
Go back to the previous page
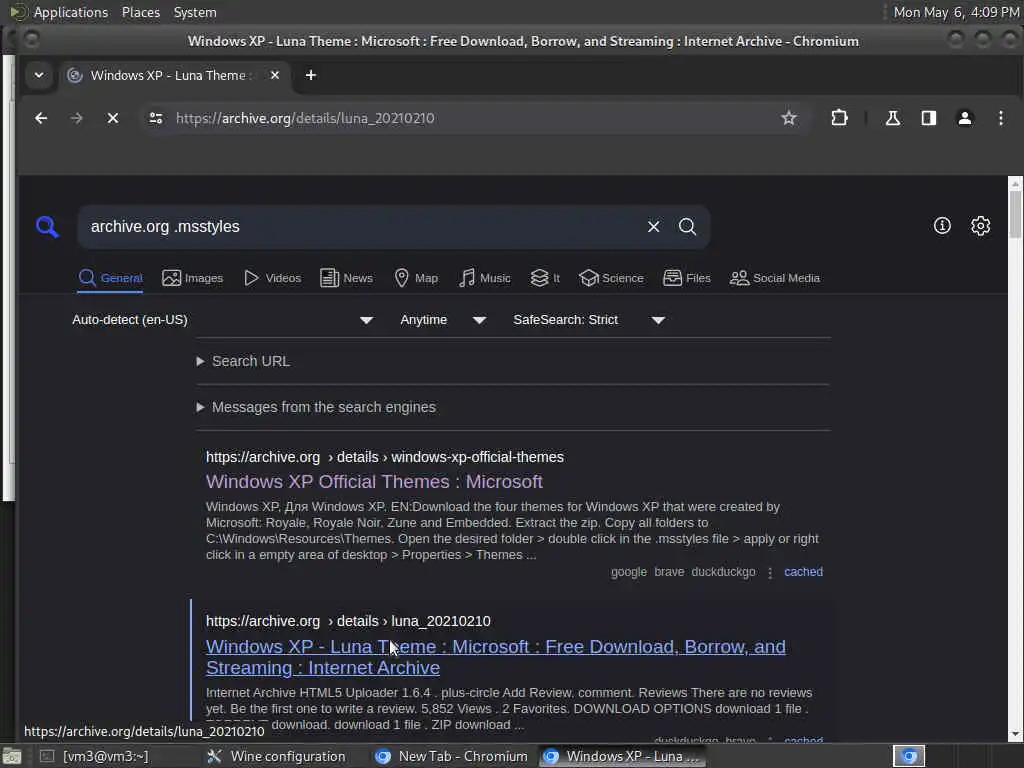pyautogui.click(x=41, y=118)
